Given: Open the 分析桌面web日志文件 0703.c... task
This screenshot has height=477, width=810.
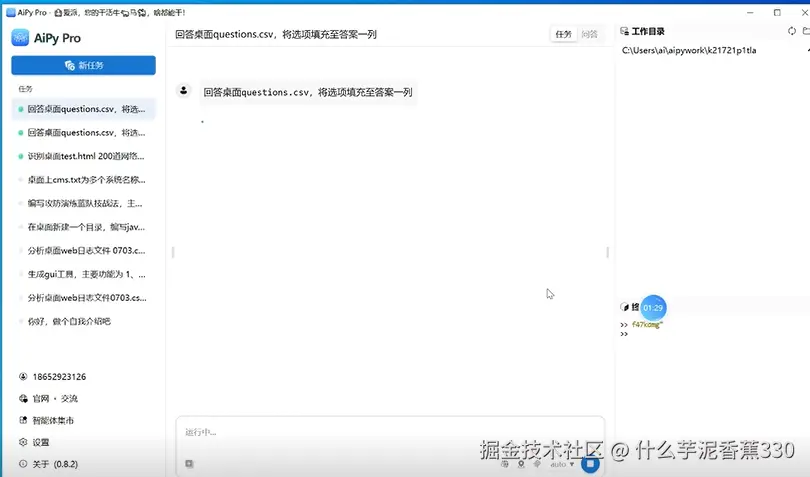Looking at the screenshot, I should (x=83, y=251).
